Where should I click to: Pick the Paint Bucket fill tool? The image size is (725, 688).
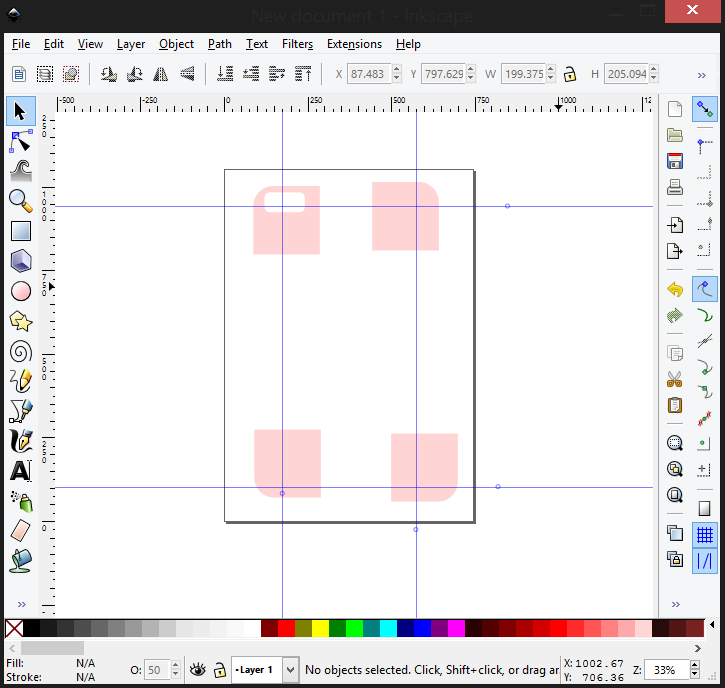(20, 561)
